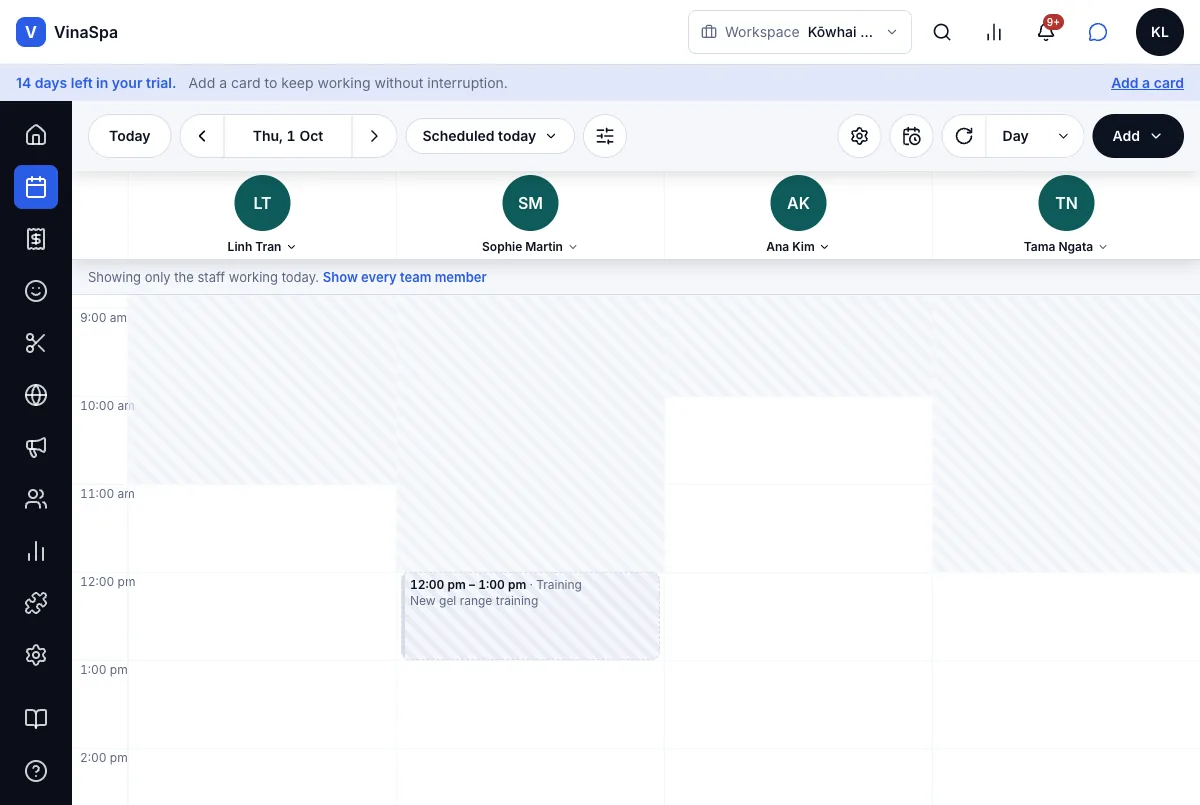Click the TN avatar of Tama Ngata
Screen dimensions: 1200x805
pos(1066,203)
